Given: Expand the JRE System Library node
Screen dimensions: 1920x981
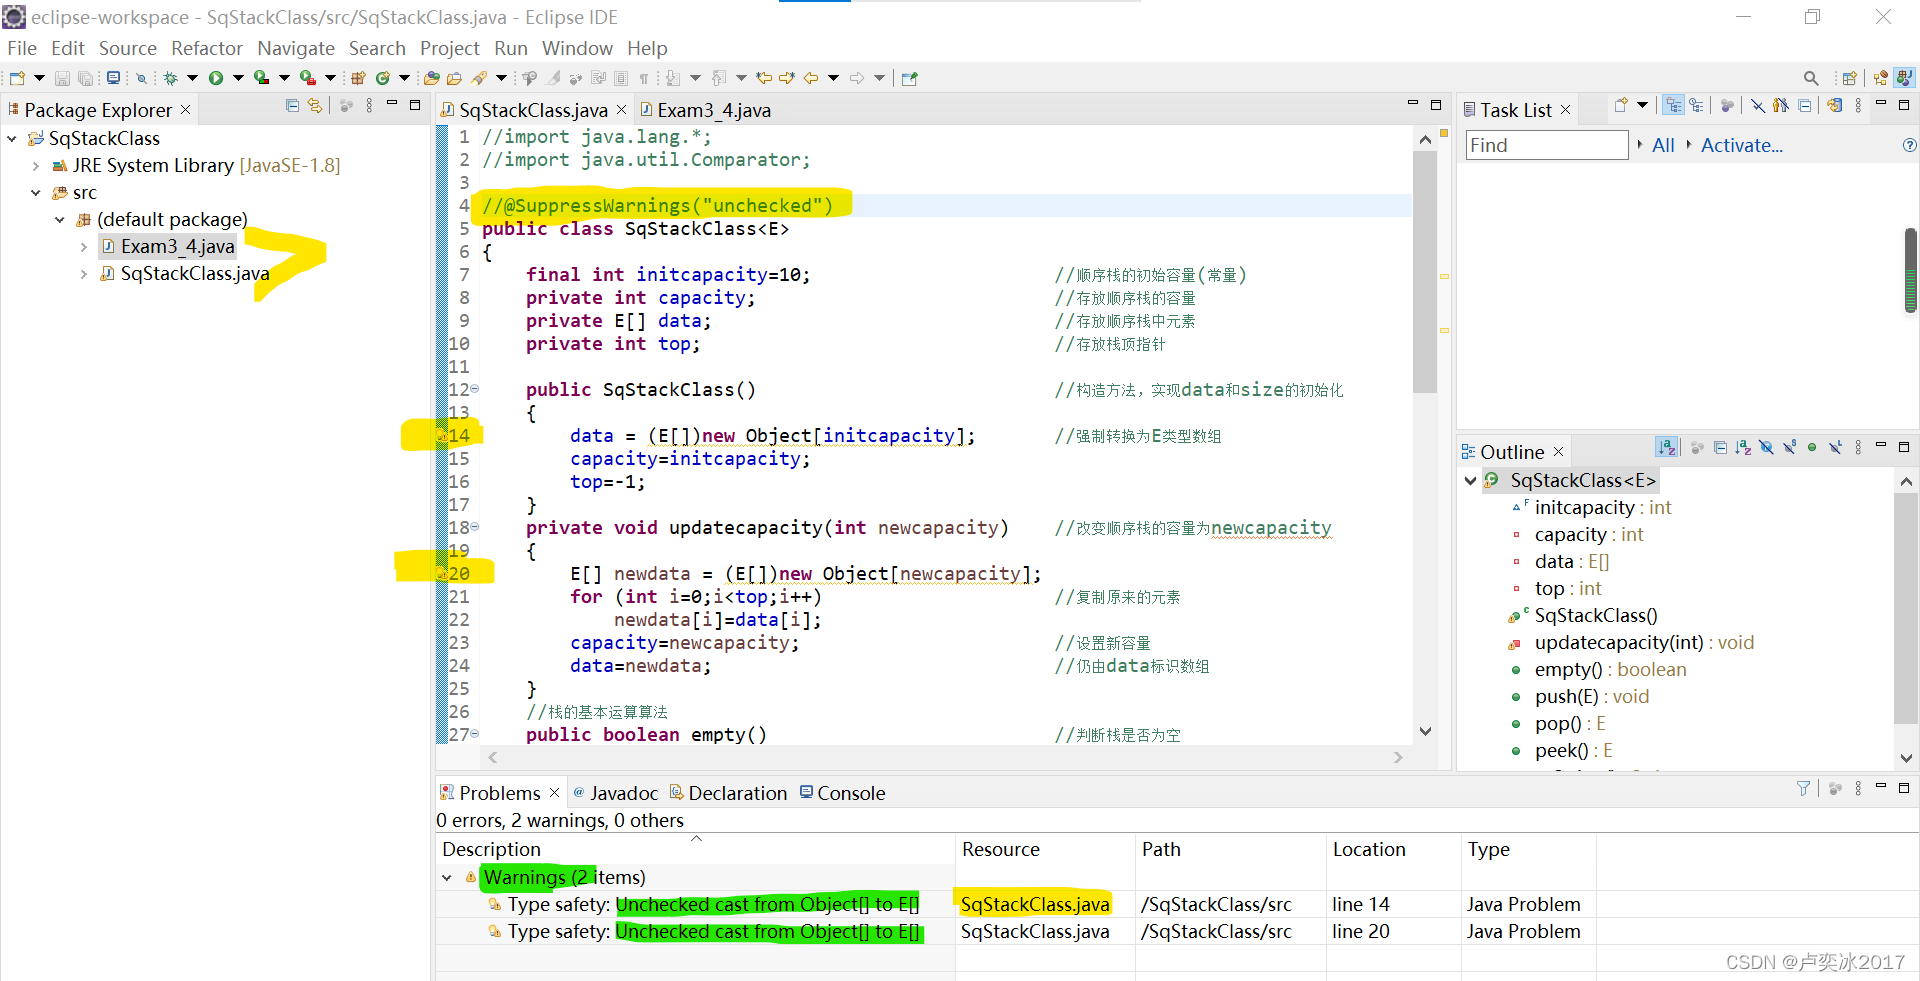Looking at the screenshot, I should point(37,166).
